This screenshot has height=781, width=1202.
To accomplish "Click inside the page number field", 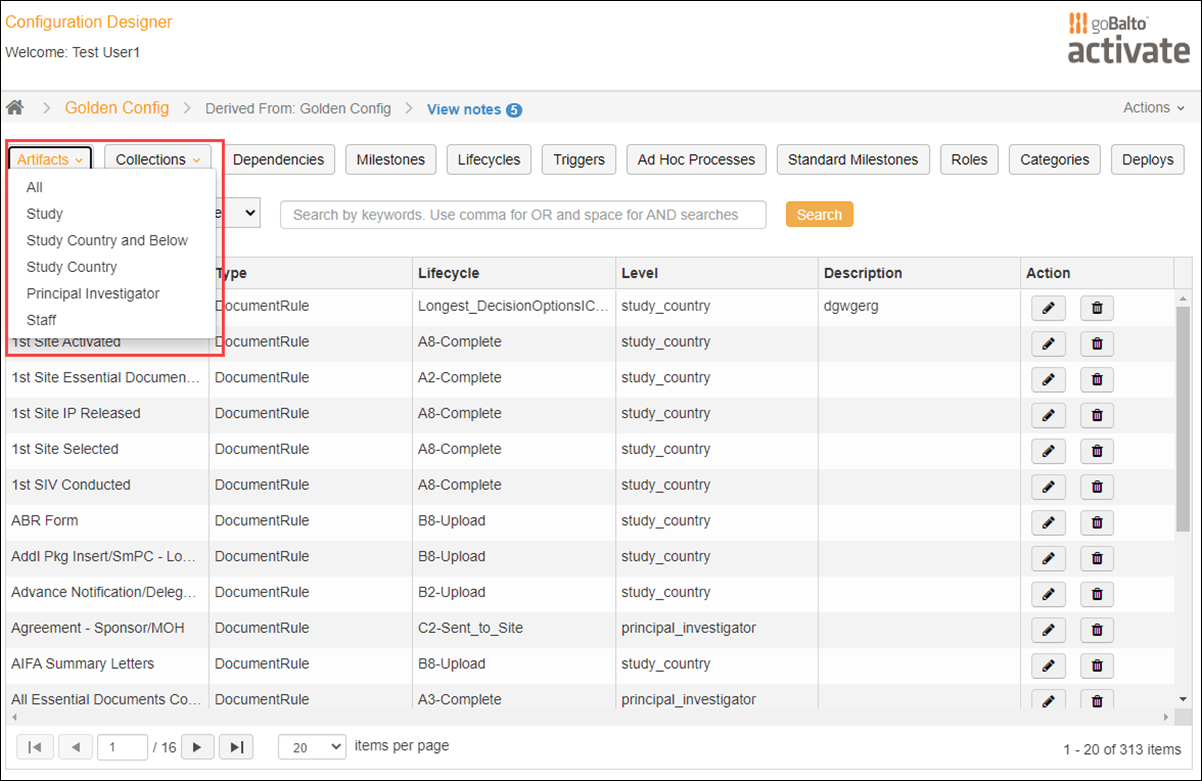I will [122, 746].
